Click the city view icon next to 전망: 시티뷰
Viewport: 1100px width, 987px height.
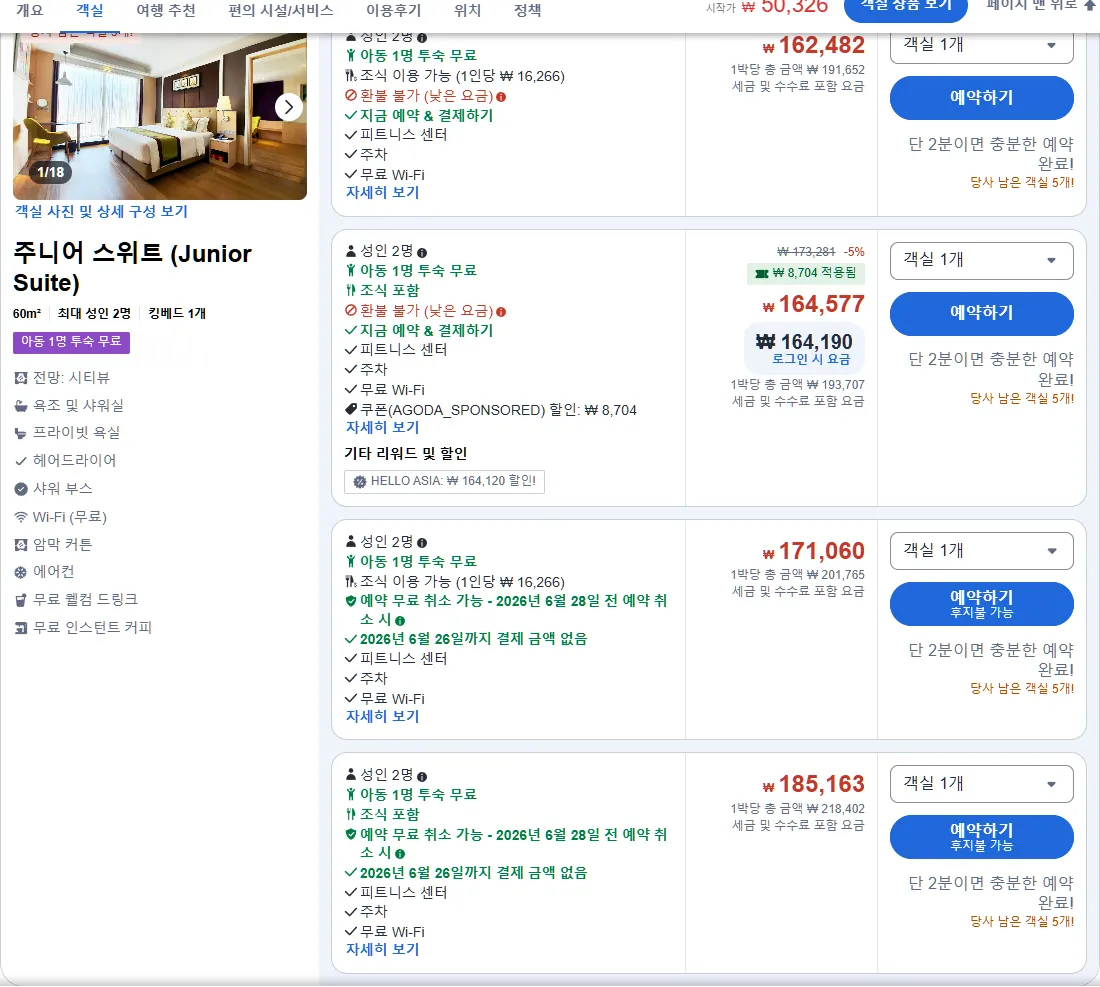21,378
